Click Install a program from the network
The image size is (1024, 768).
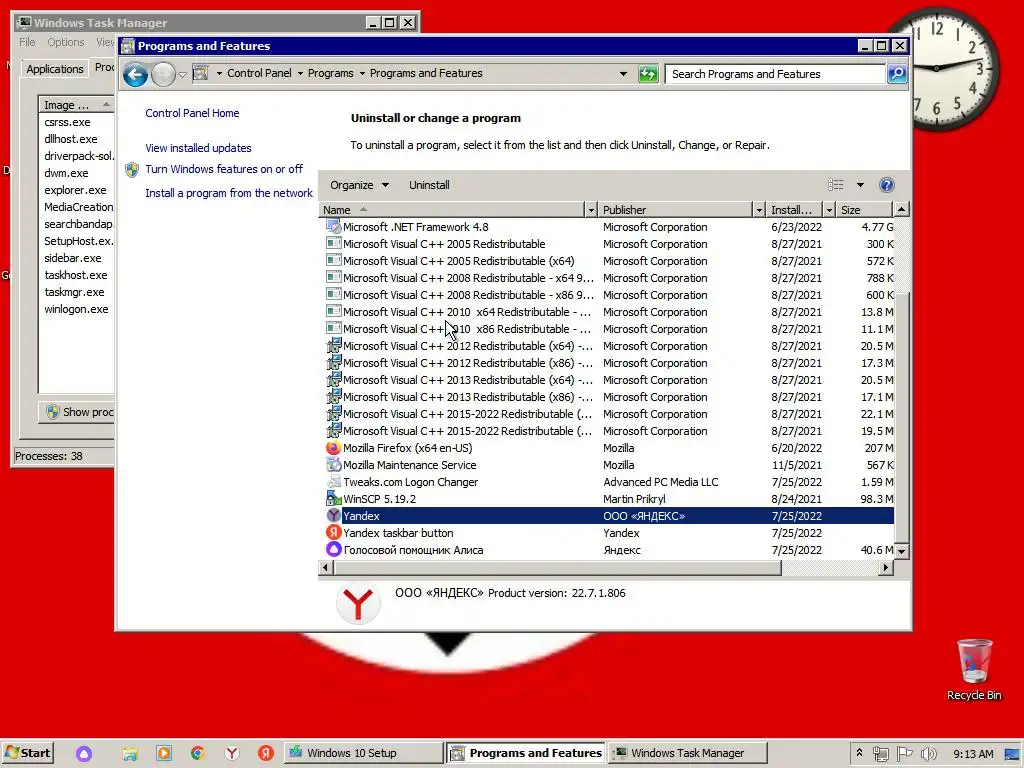tap(229, 193)
